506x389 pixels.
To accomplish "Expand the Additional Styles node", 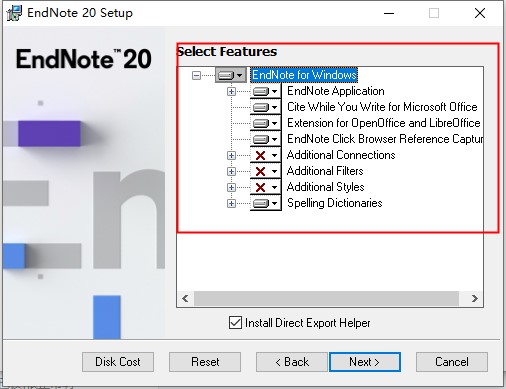I will coord(231,187).
